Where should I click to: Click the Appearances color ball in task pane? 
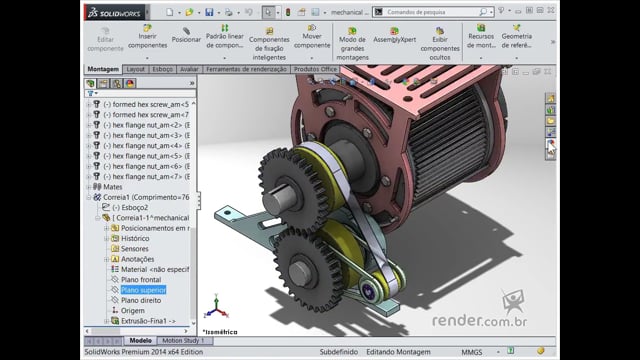point(551,143)
